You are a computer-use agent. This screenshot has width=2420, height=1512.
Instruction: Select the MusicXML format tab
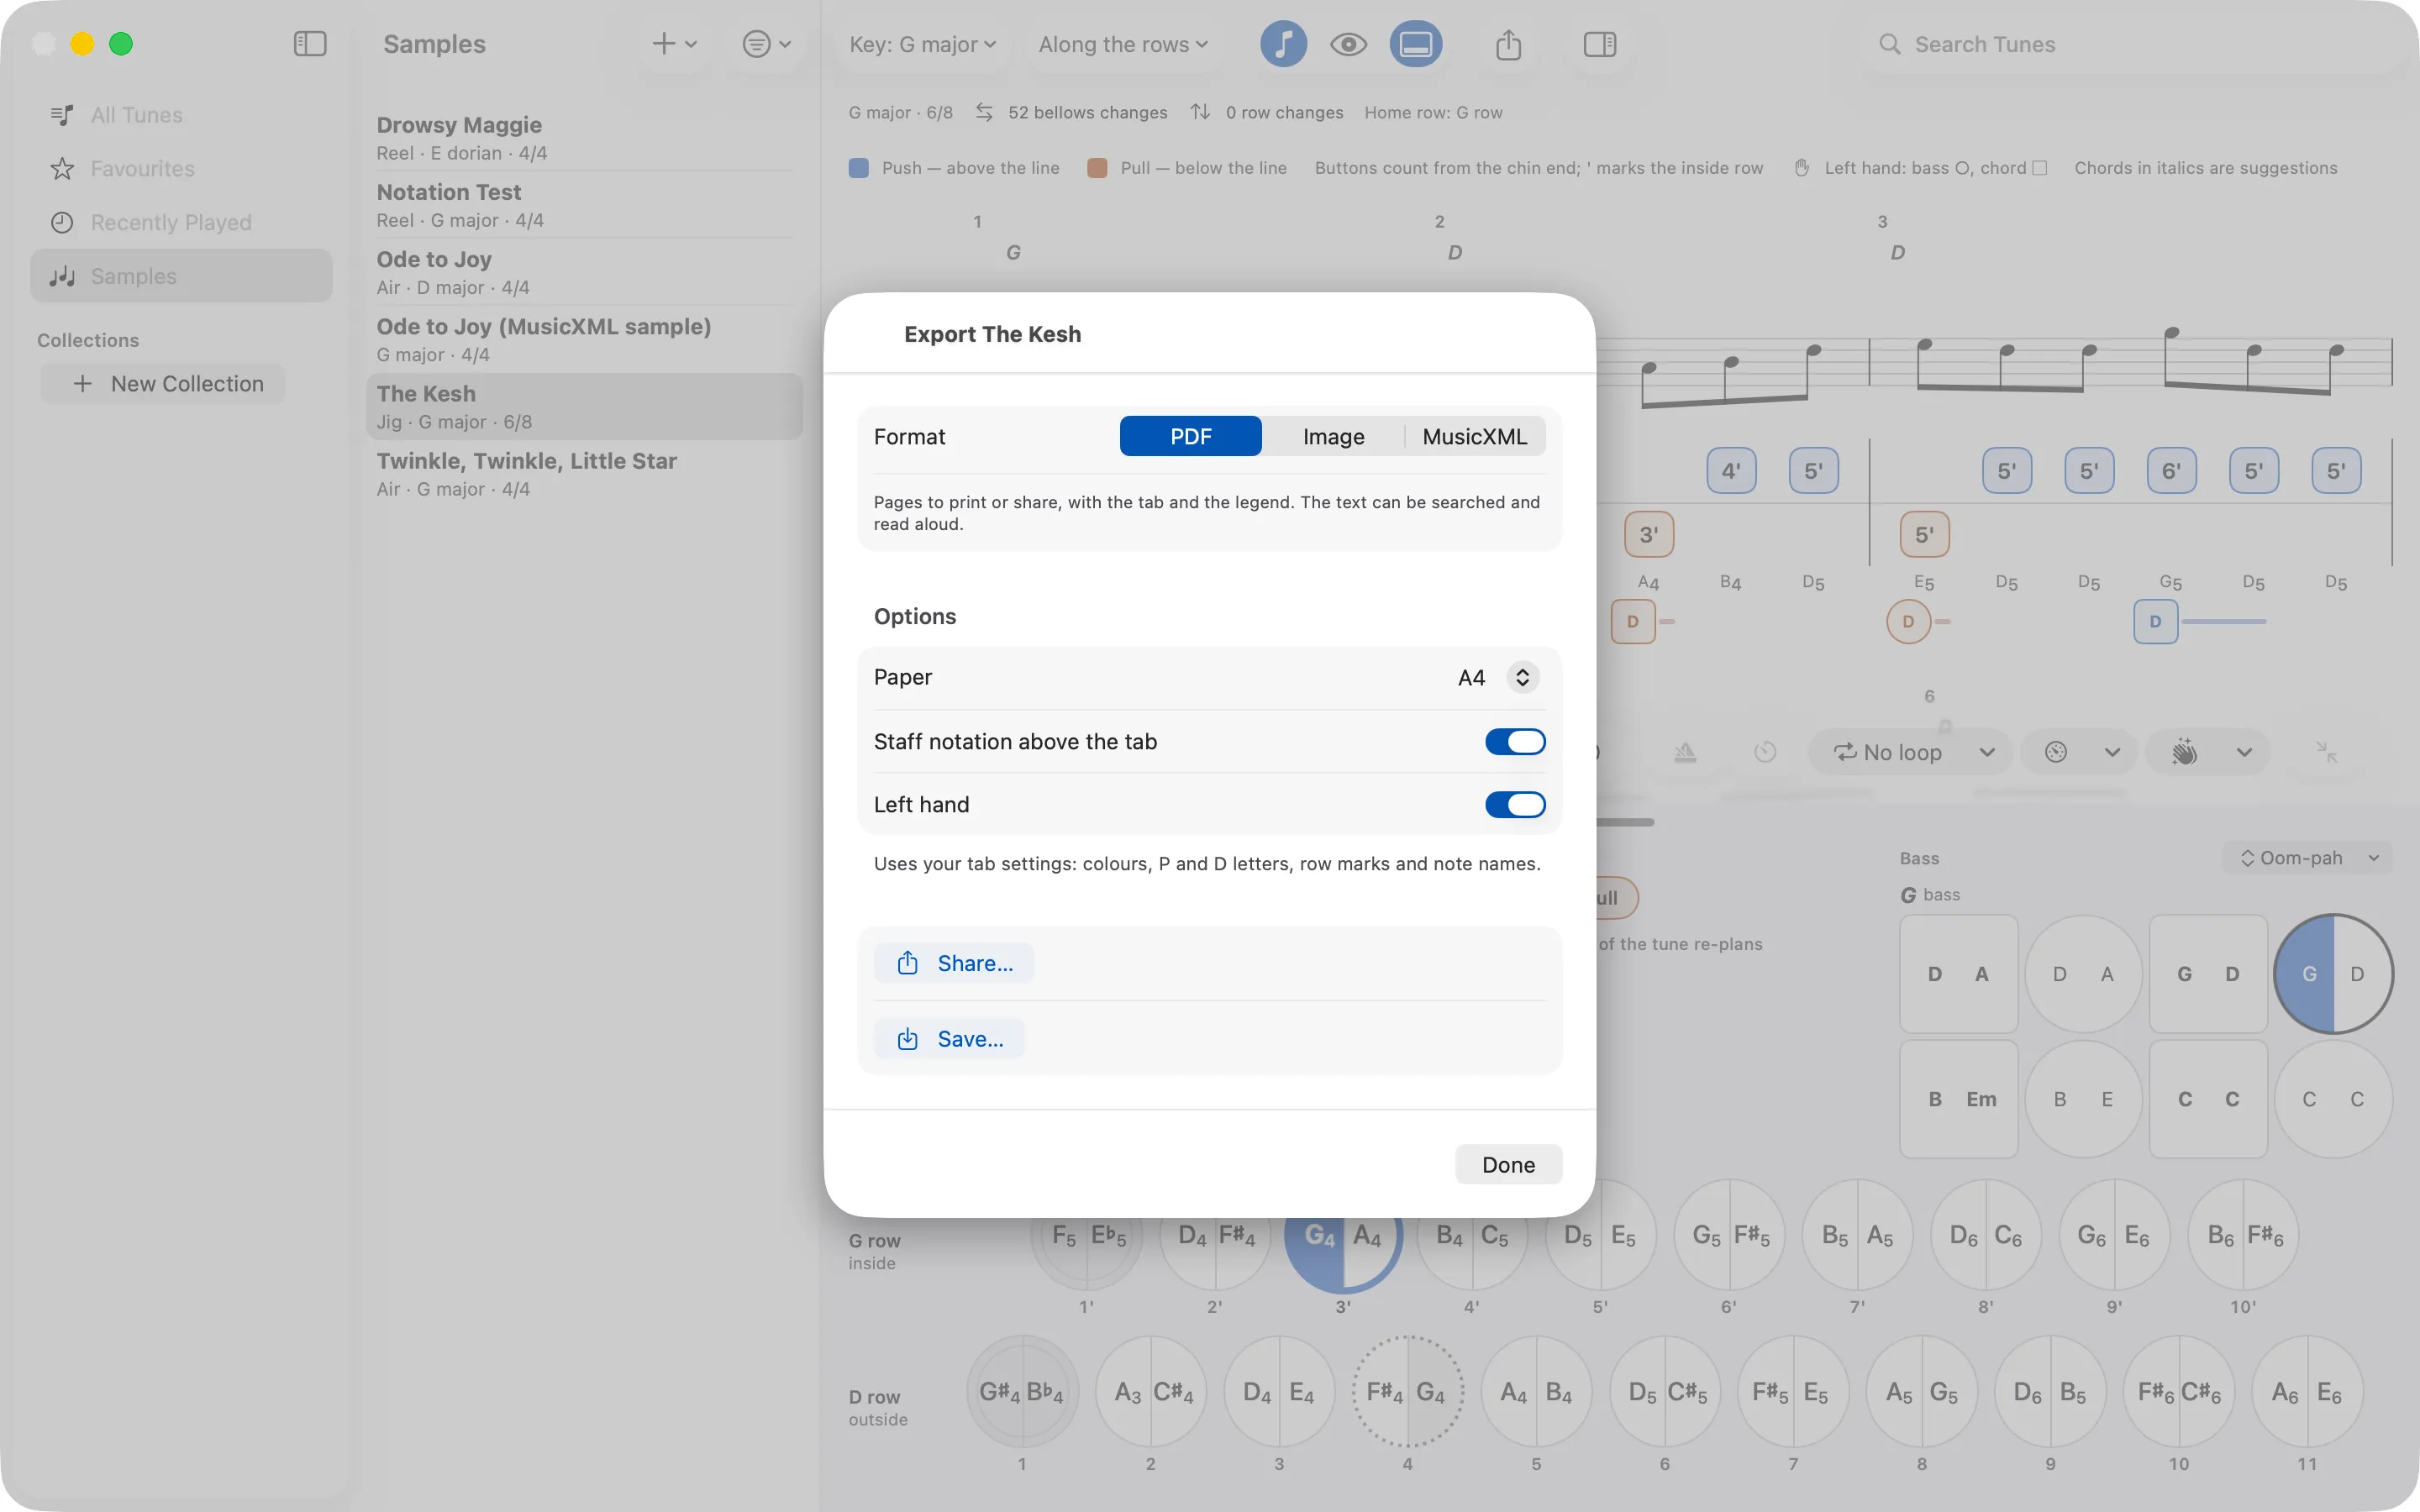[1475, 436]
